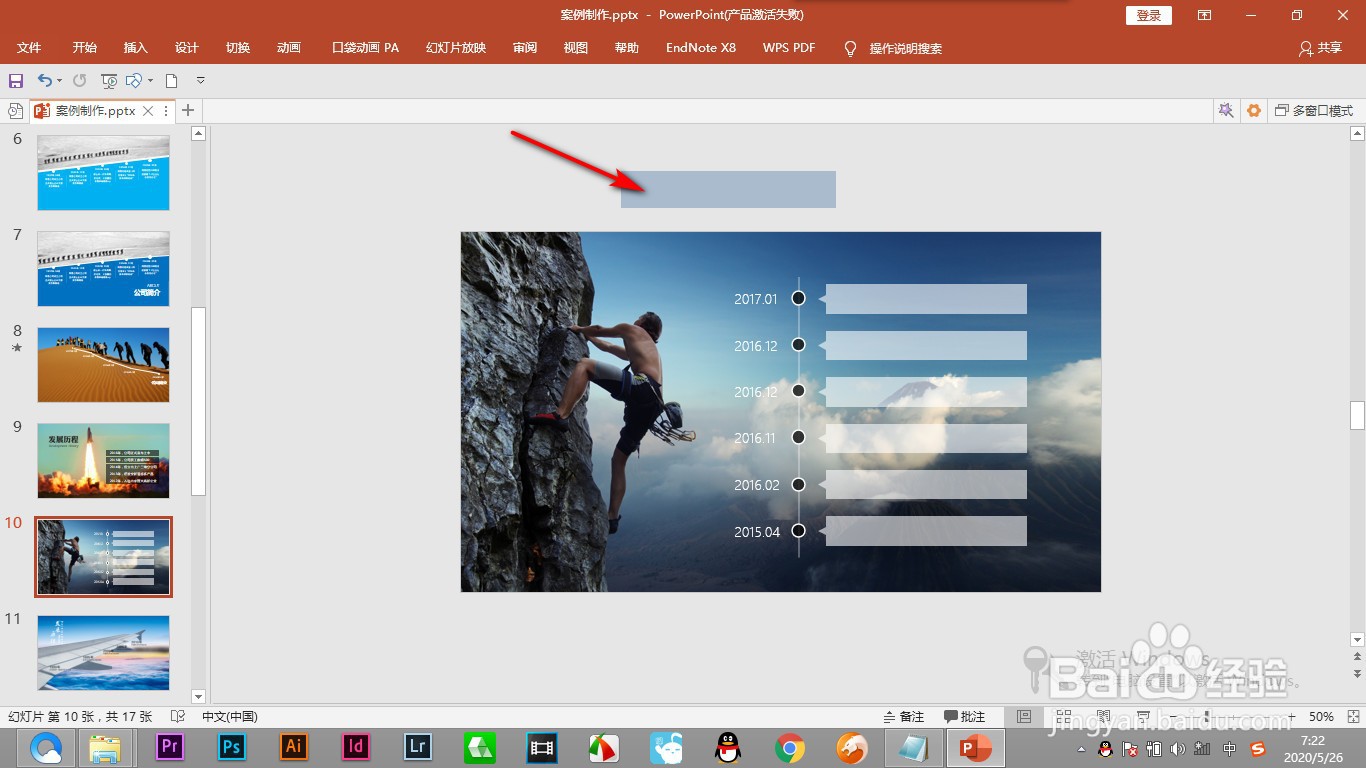The width and height of the screenshot is (1366, 768).
Task: Switch to the 开始 ribbon tab
Action: 85,48
